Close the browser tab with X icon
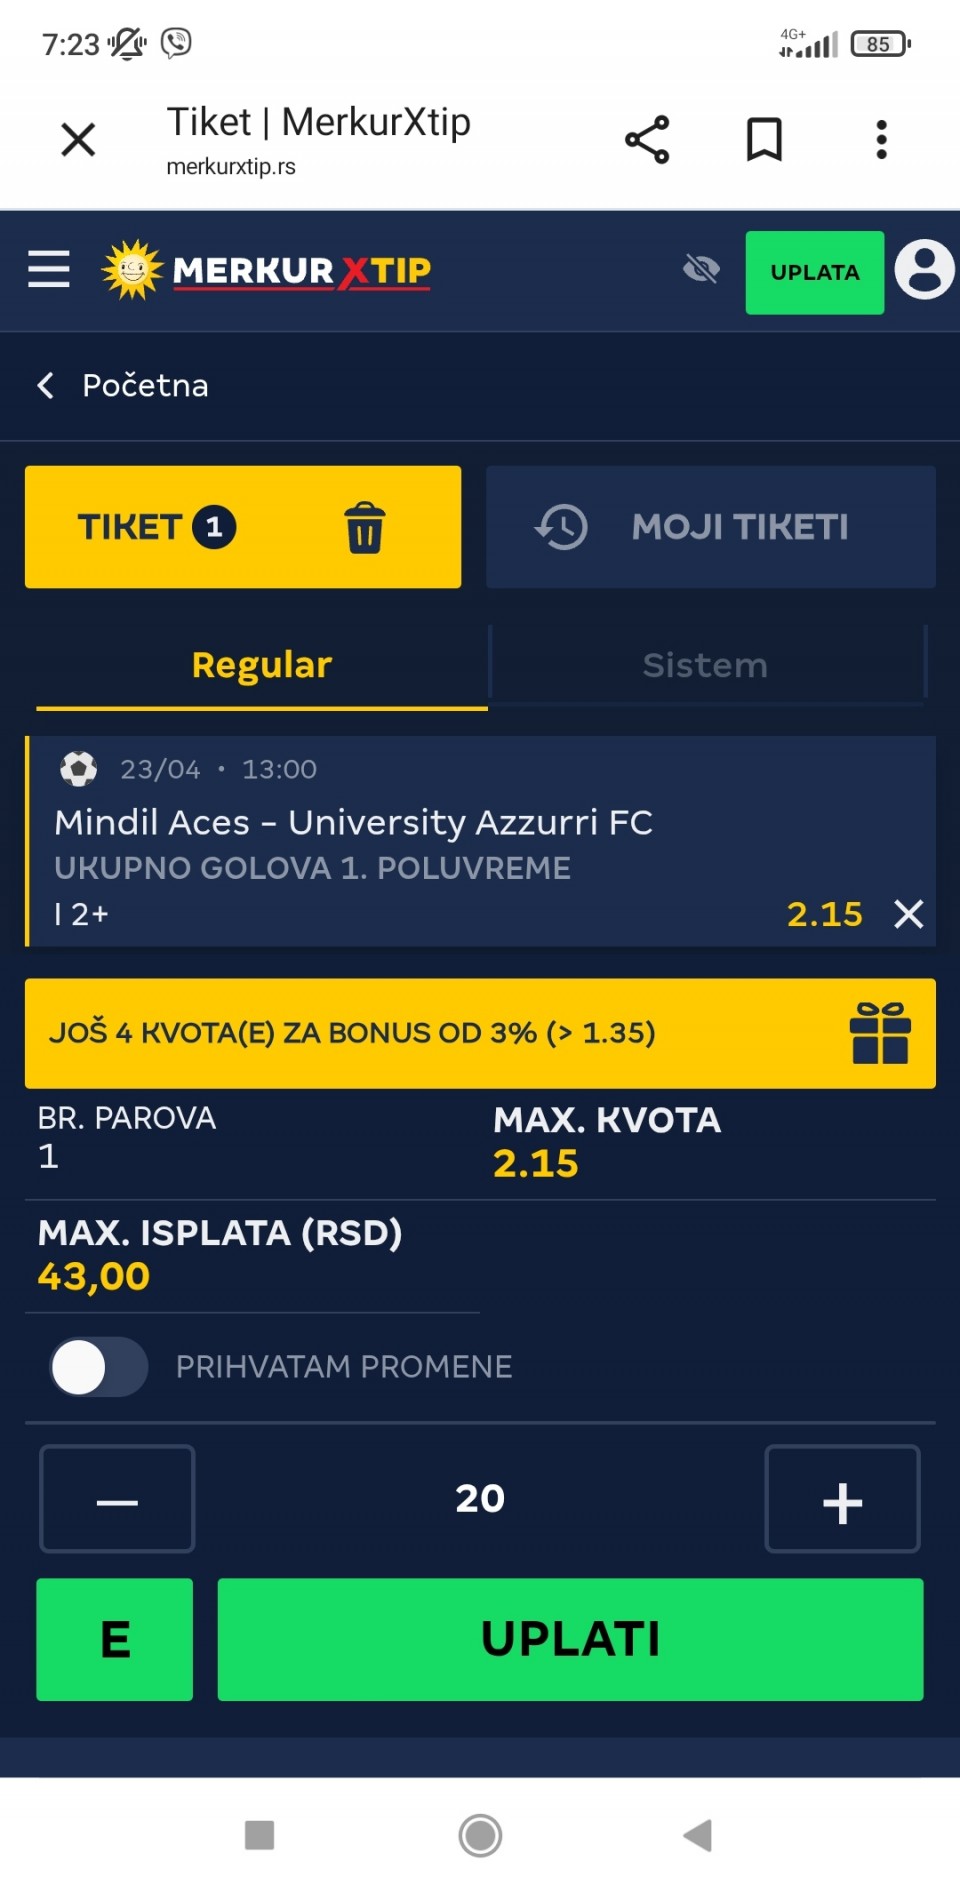Screen dimensions: 960x1893 [x=78, y=140]
